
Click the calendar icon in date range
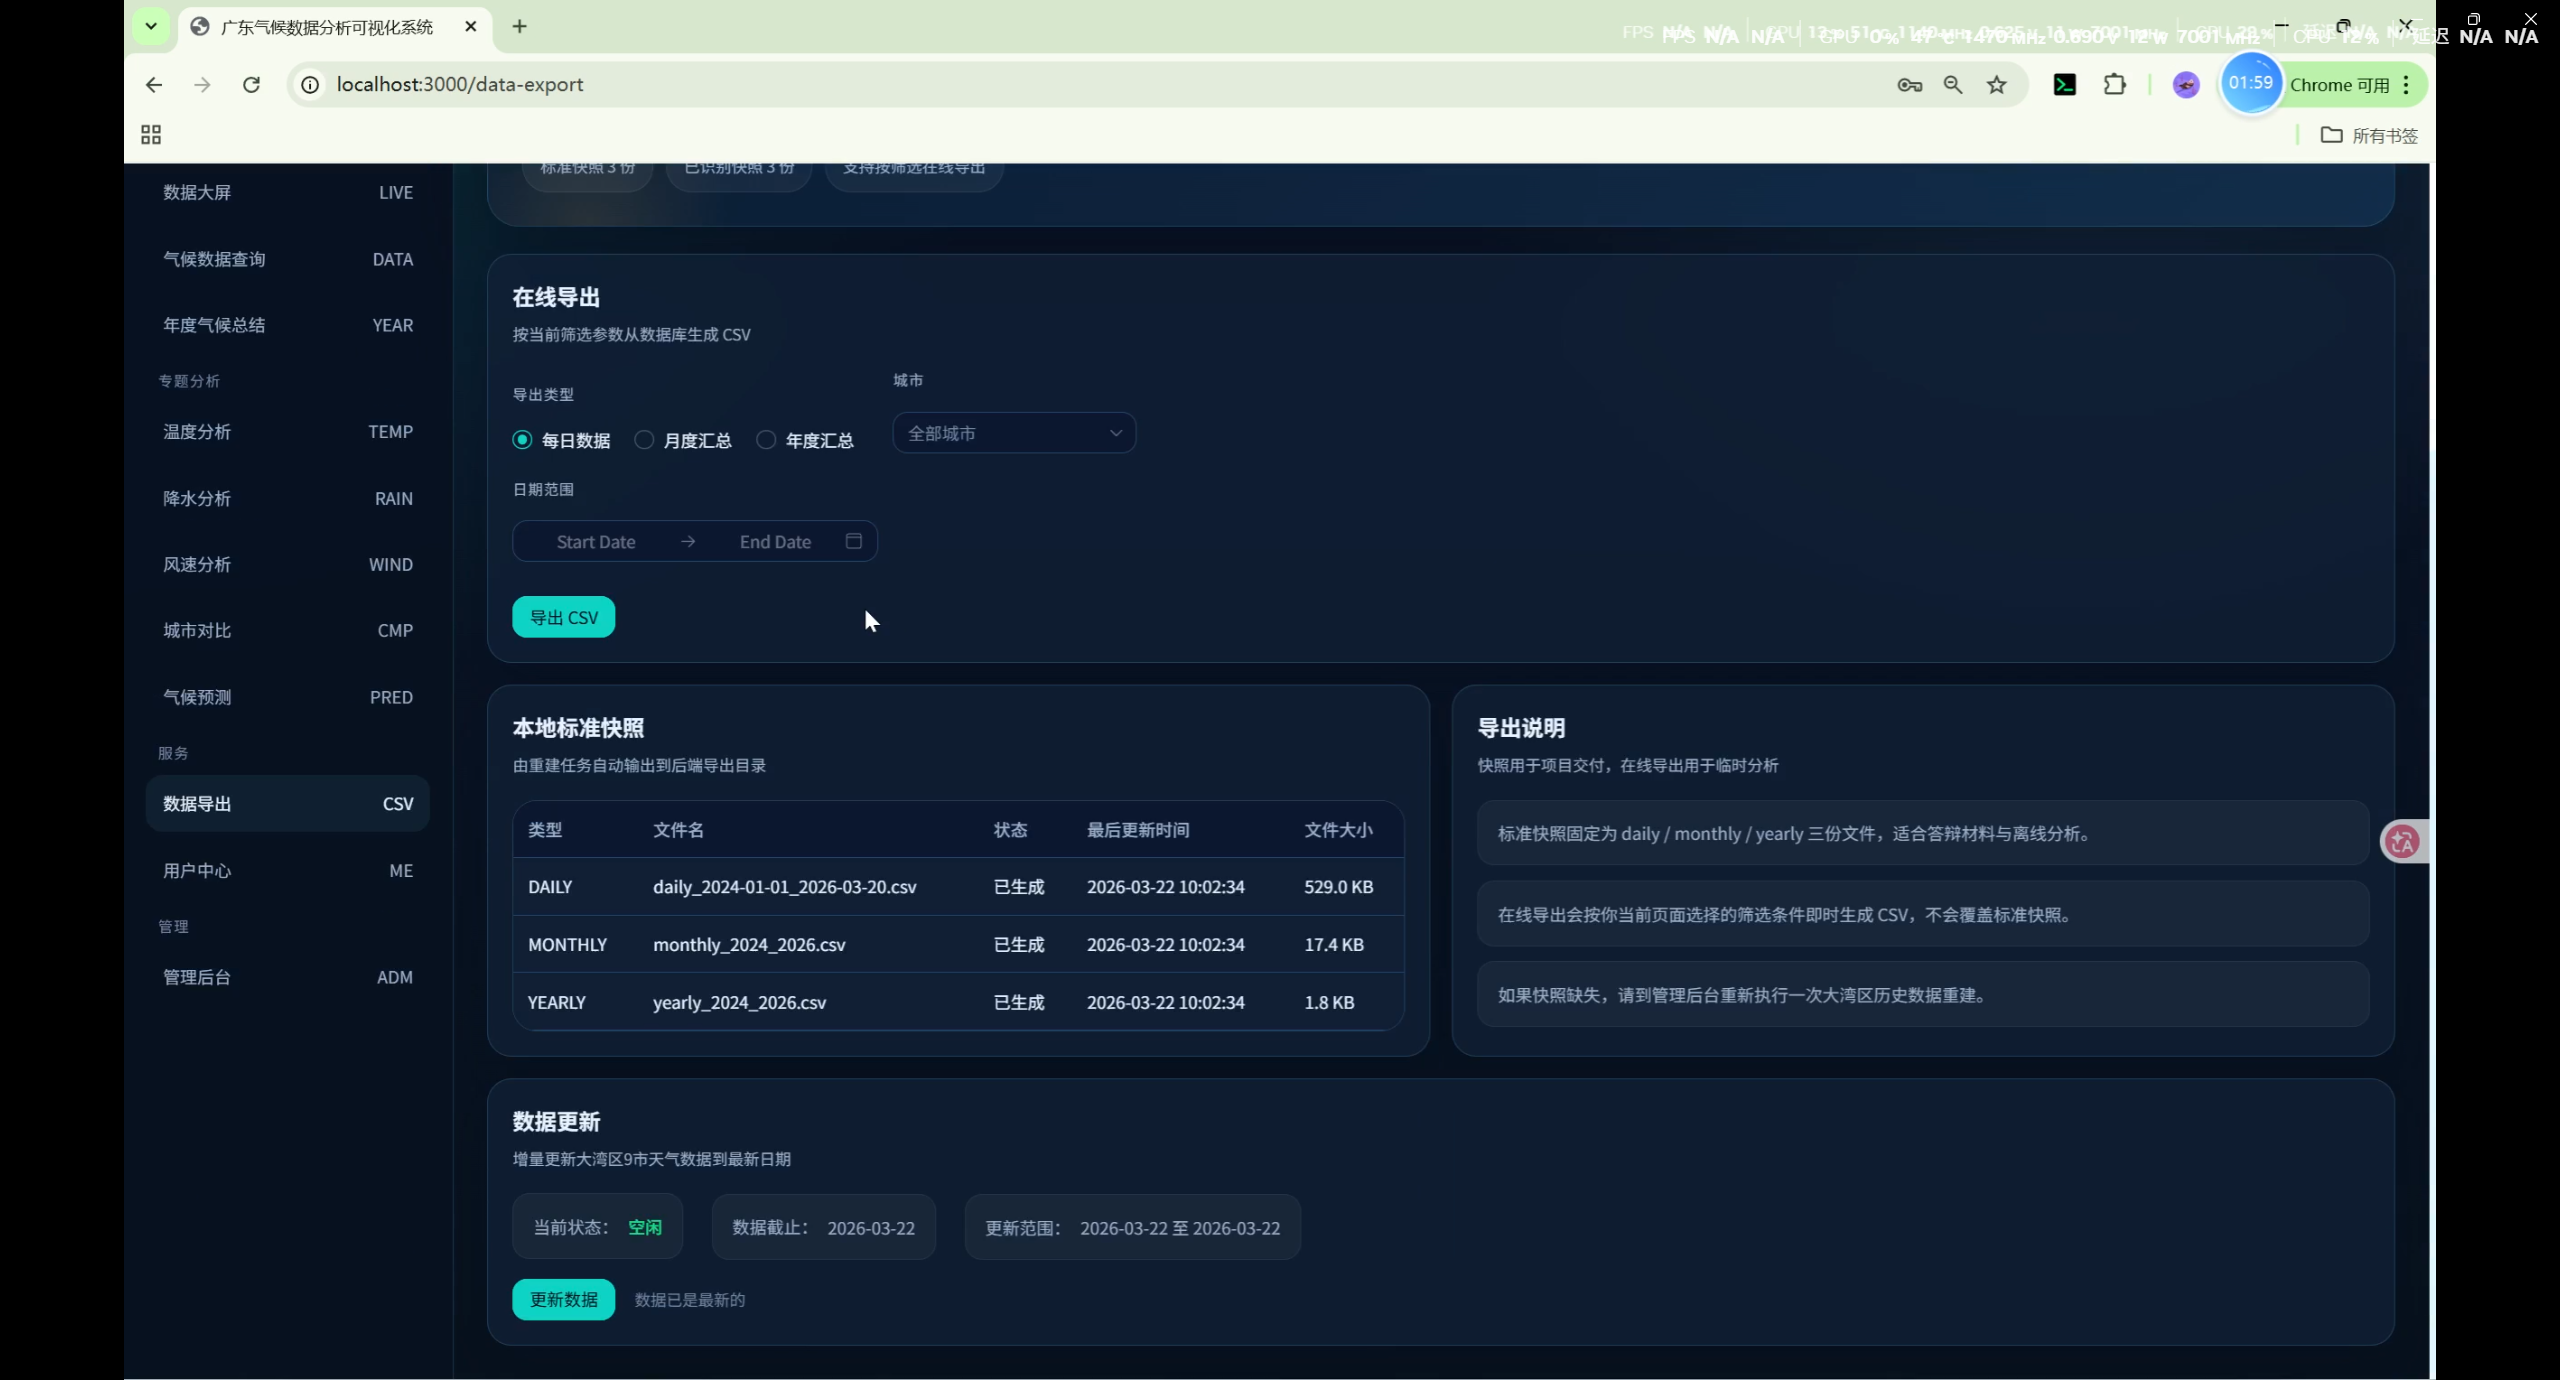click(853, 541)
